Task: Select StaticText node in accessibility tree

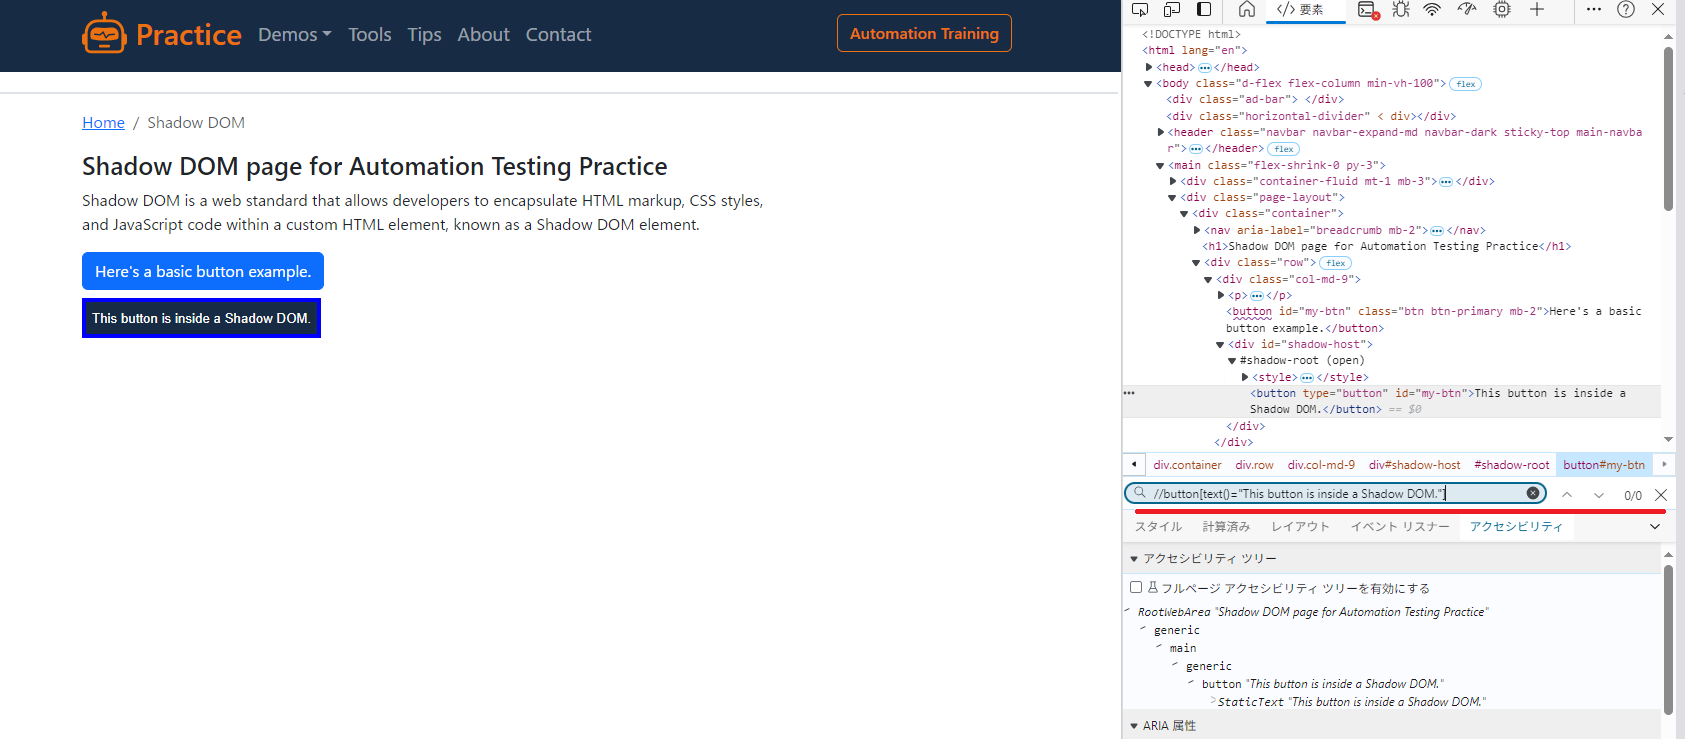Action: [1351, 702]
